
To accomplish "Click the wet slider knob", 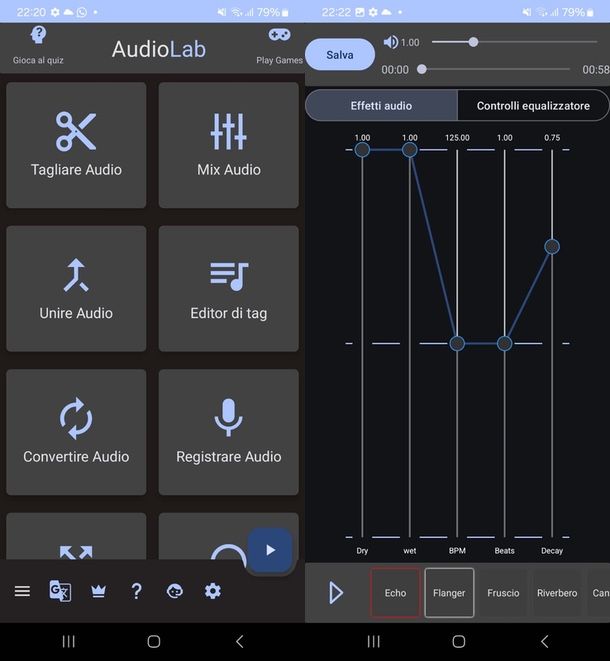I will (410, 150).
